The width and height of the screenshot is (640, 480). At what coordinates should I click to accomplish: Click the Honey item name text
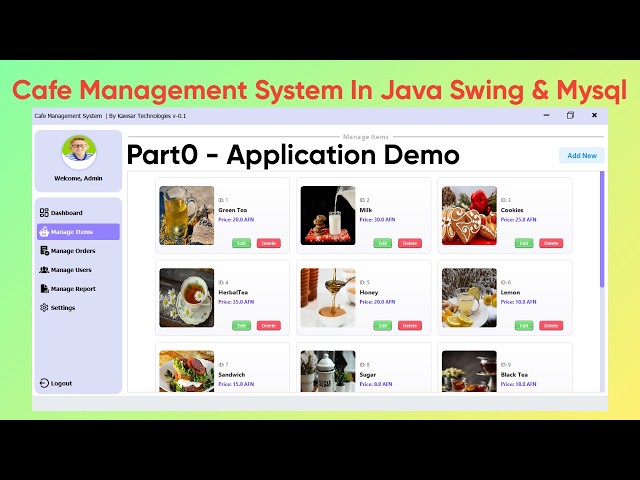click(369, 292)
